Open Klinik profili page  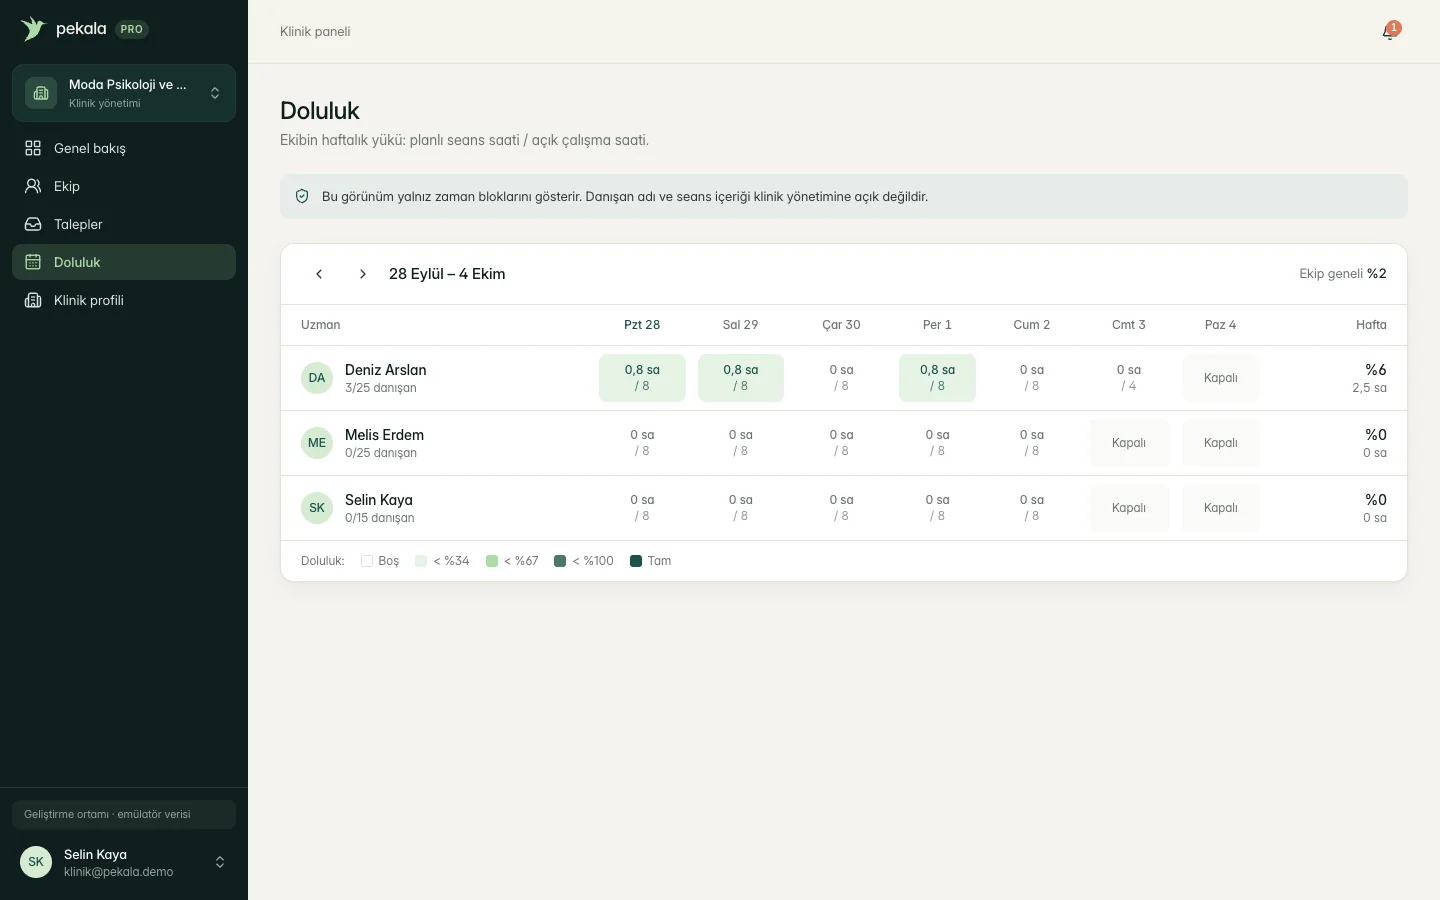[124, 300]
